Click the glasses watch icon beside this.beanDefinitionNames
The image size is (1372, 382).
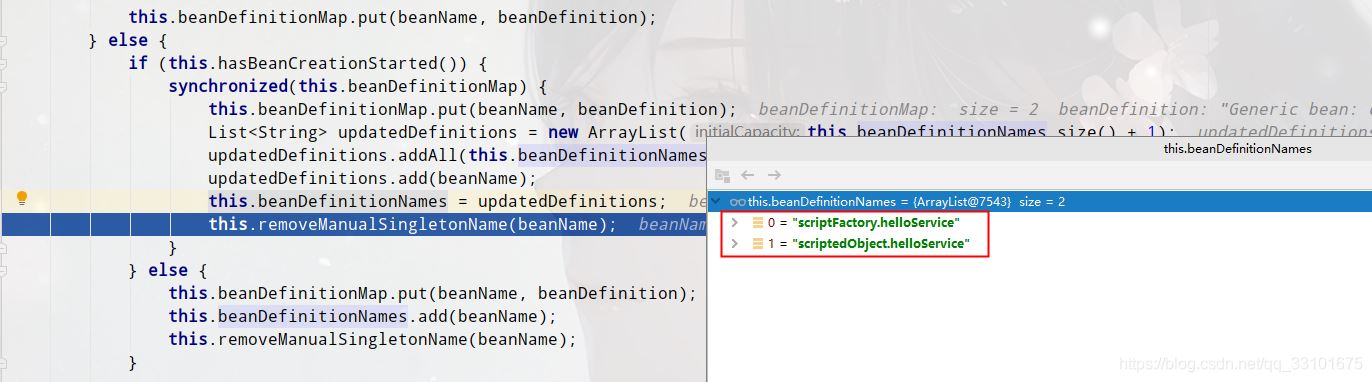pyautogui.click(x=738, y=201)
